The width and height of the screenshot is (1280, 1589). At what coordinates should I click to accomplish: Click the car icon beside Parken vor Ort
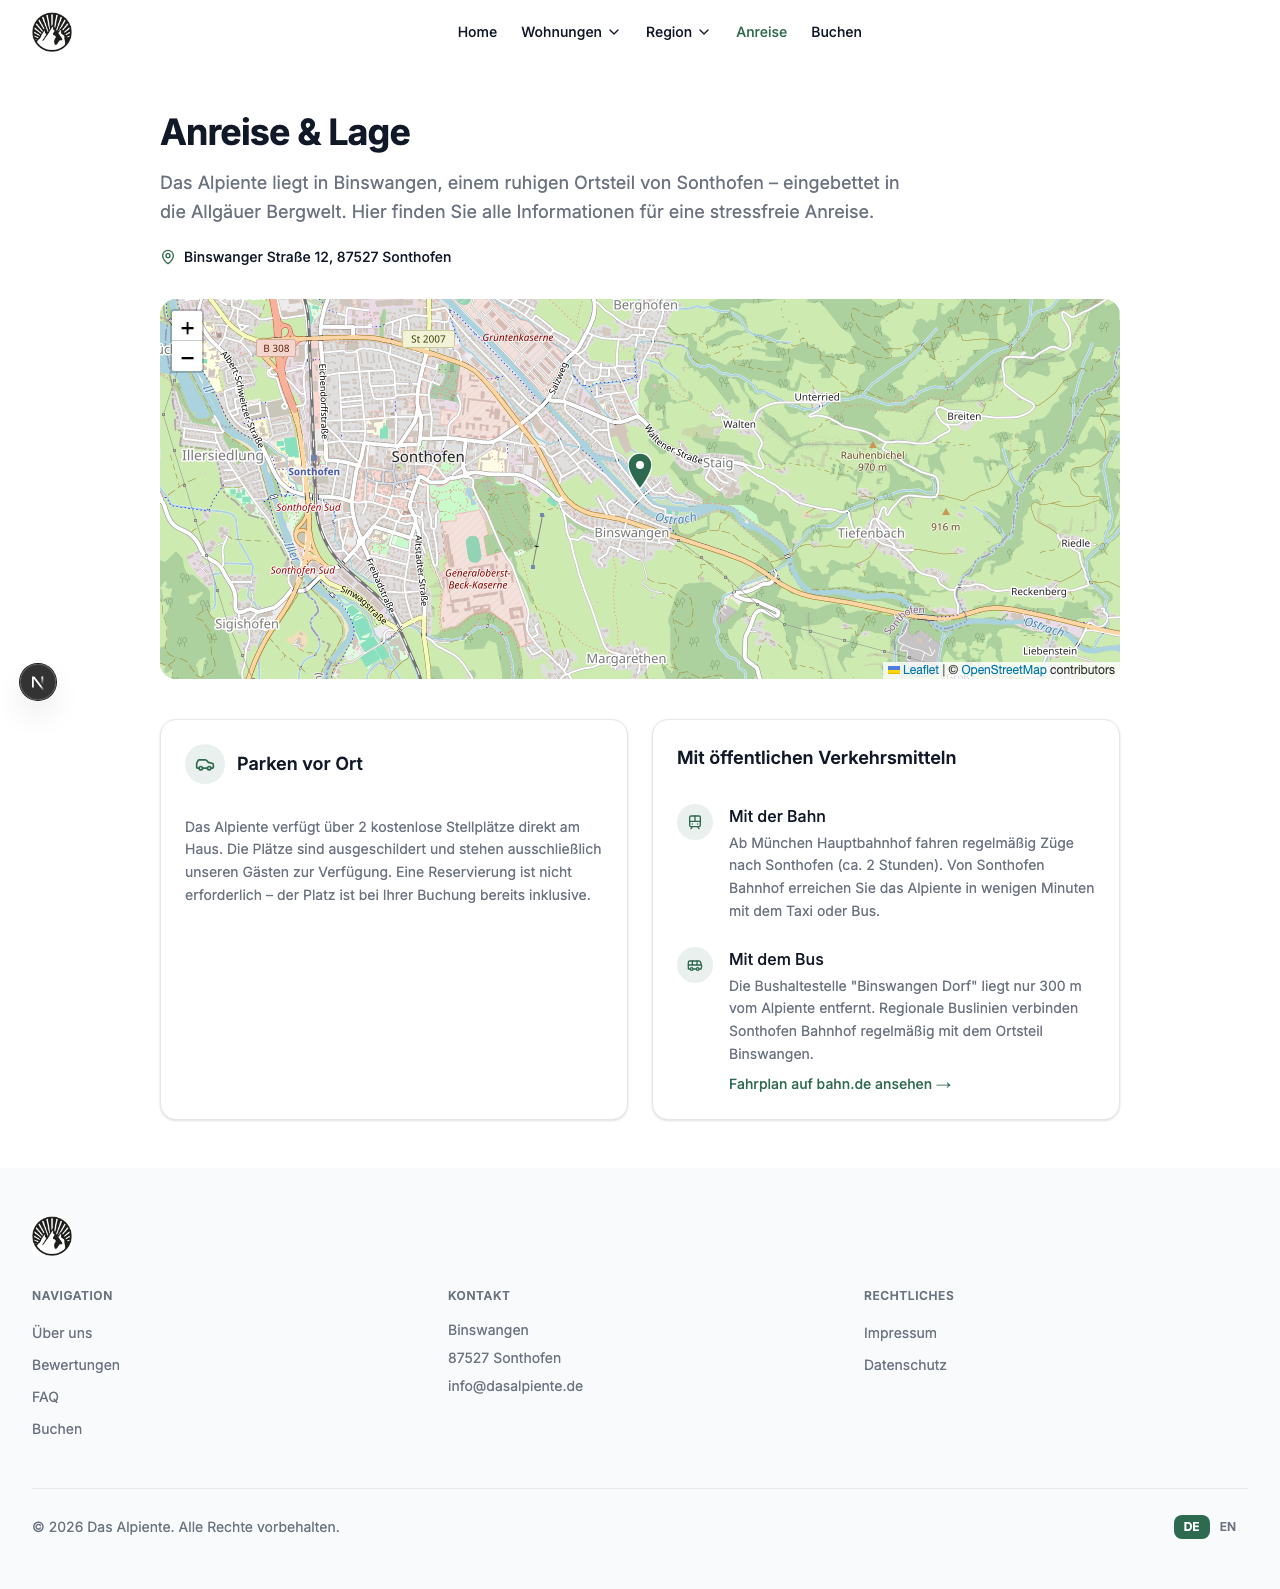point(205,764)
